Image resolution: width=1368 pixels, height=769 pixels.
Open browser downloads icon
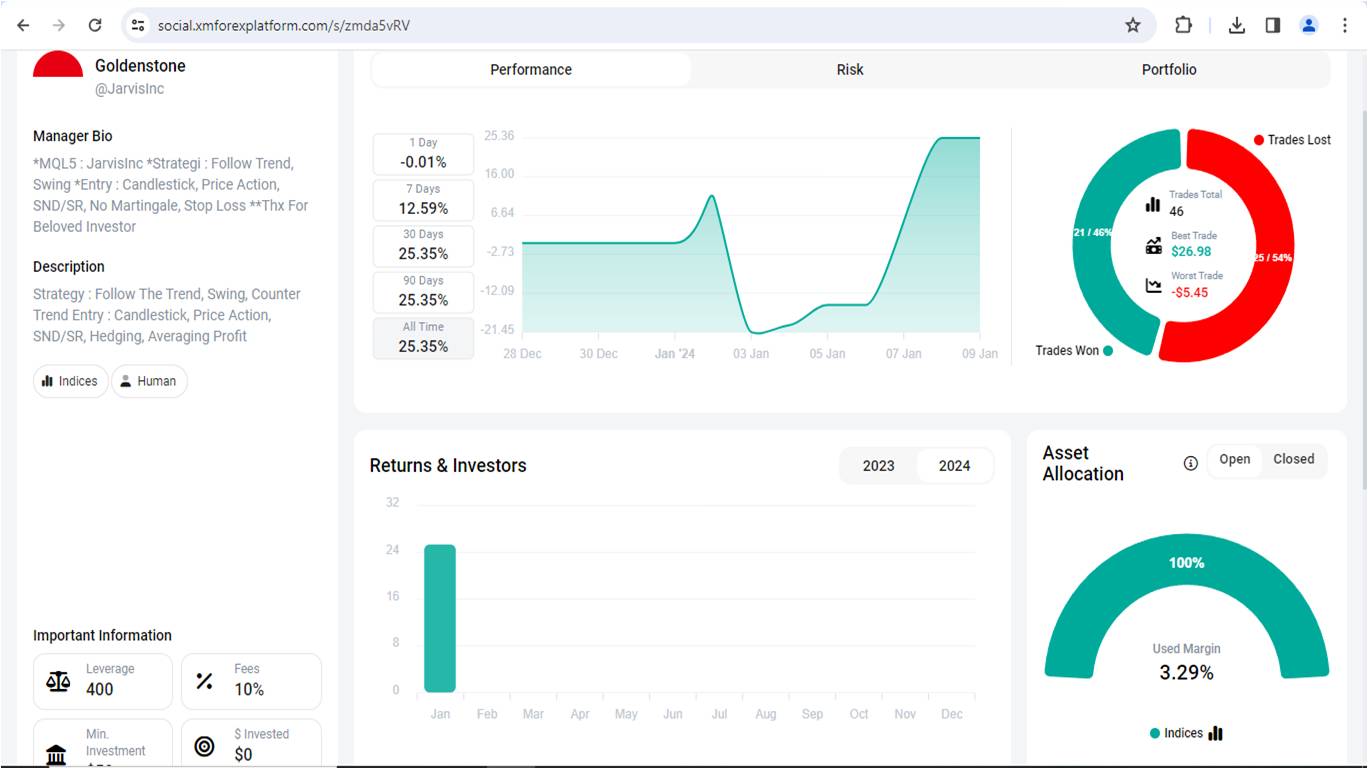click(x=1237, y=25)
